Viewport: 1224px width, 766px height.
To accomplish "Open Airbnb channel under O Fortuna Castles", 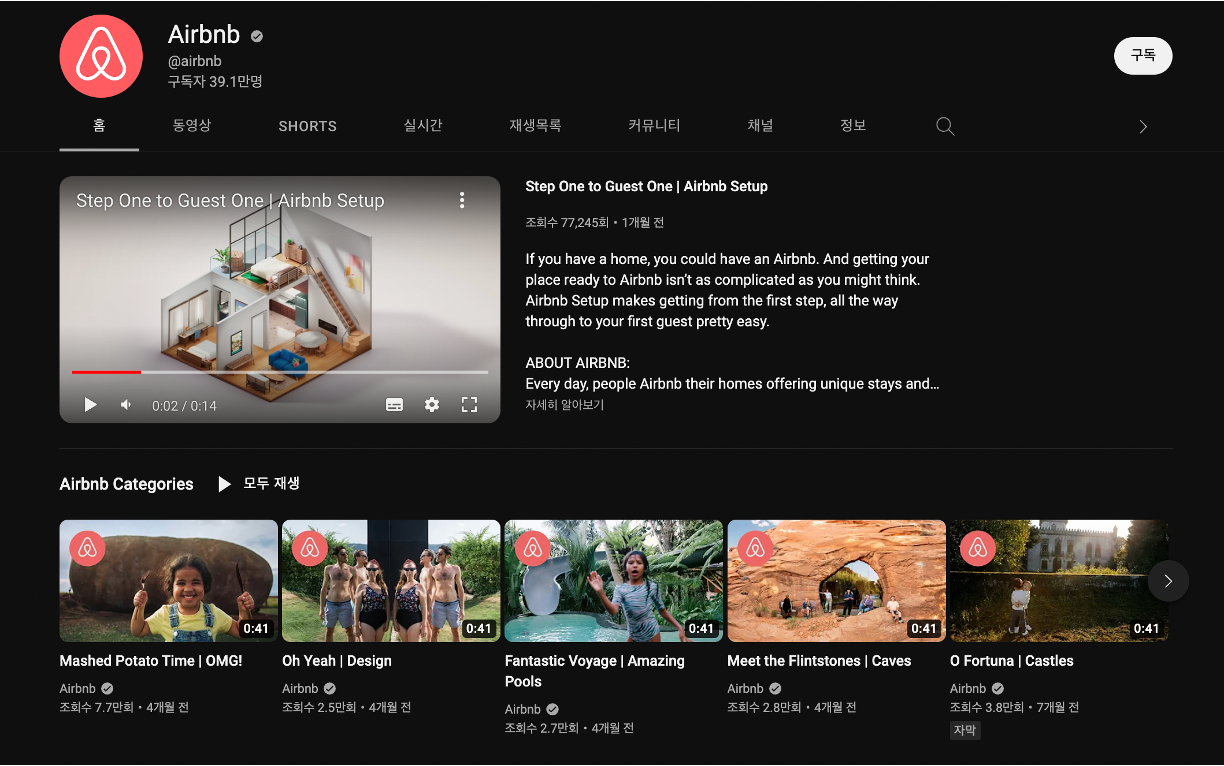I will 968,688.
